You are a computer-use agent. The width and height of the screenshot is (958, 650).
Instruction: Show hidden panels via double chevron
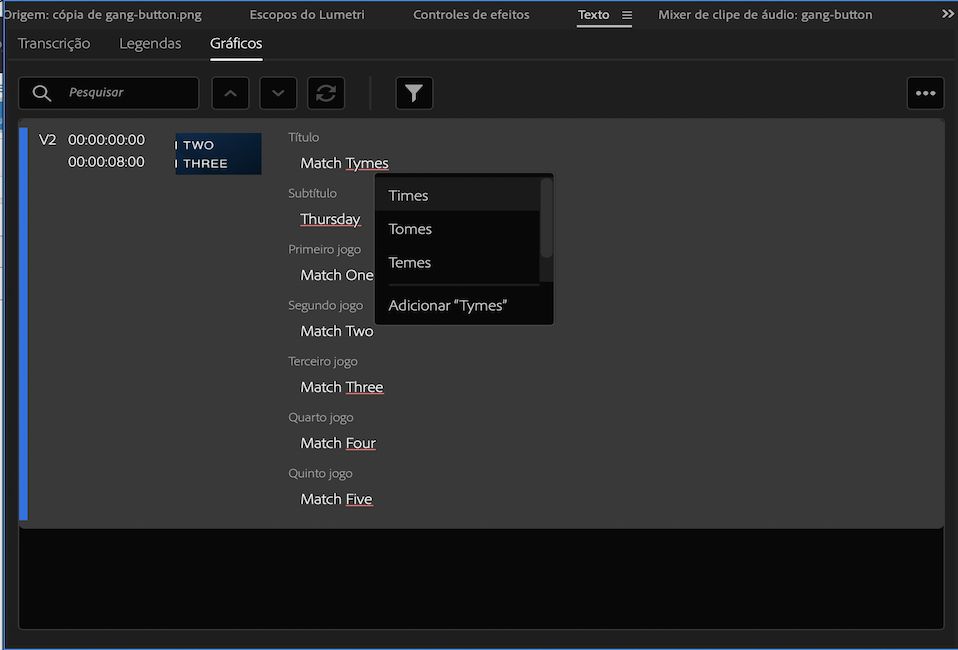click(948, 13)
